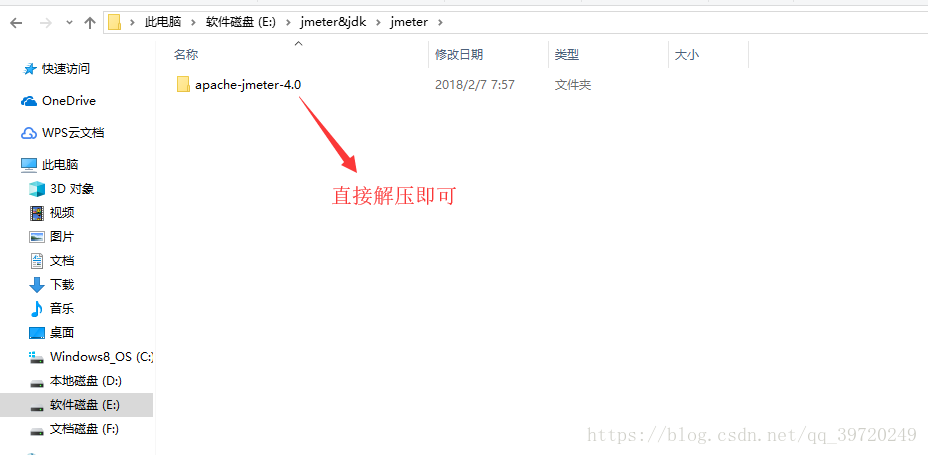
Task: Click the back navigation arrow
Action: coord(16,23)
